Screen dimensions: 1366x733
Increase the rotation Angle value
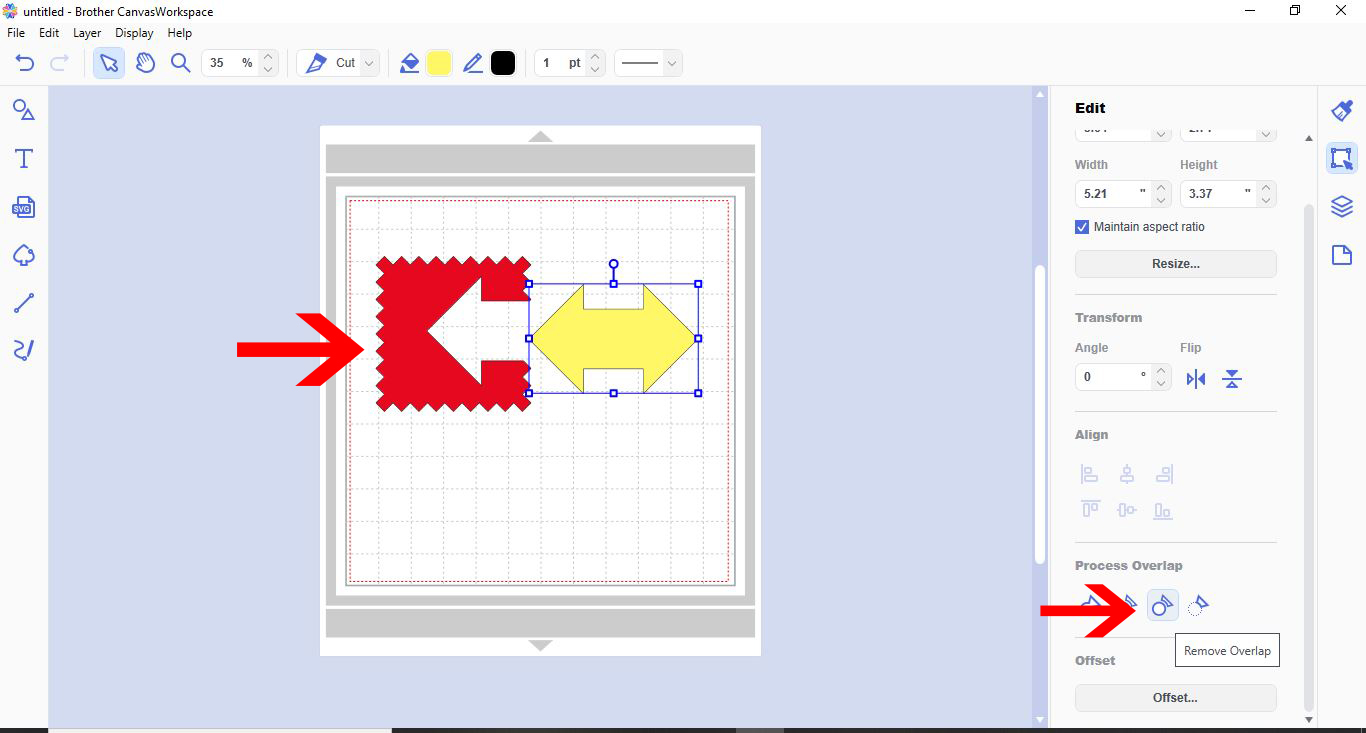click(x=1161, y=371)
